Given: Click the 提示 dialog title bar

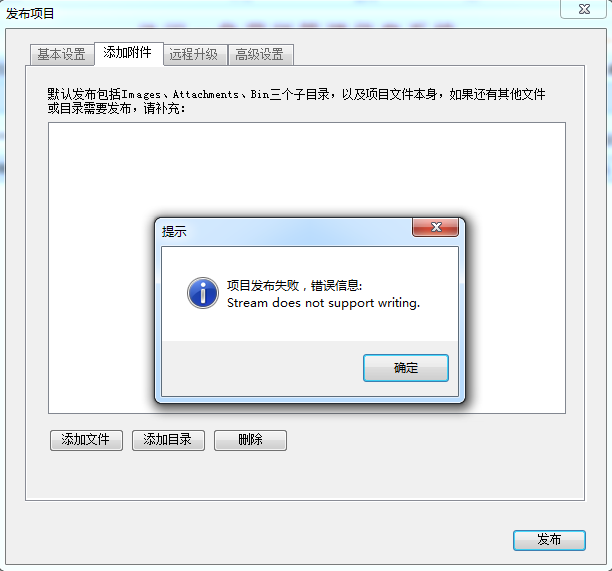Looking at the screenshot, I should coord(283,231).
